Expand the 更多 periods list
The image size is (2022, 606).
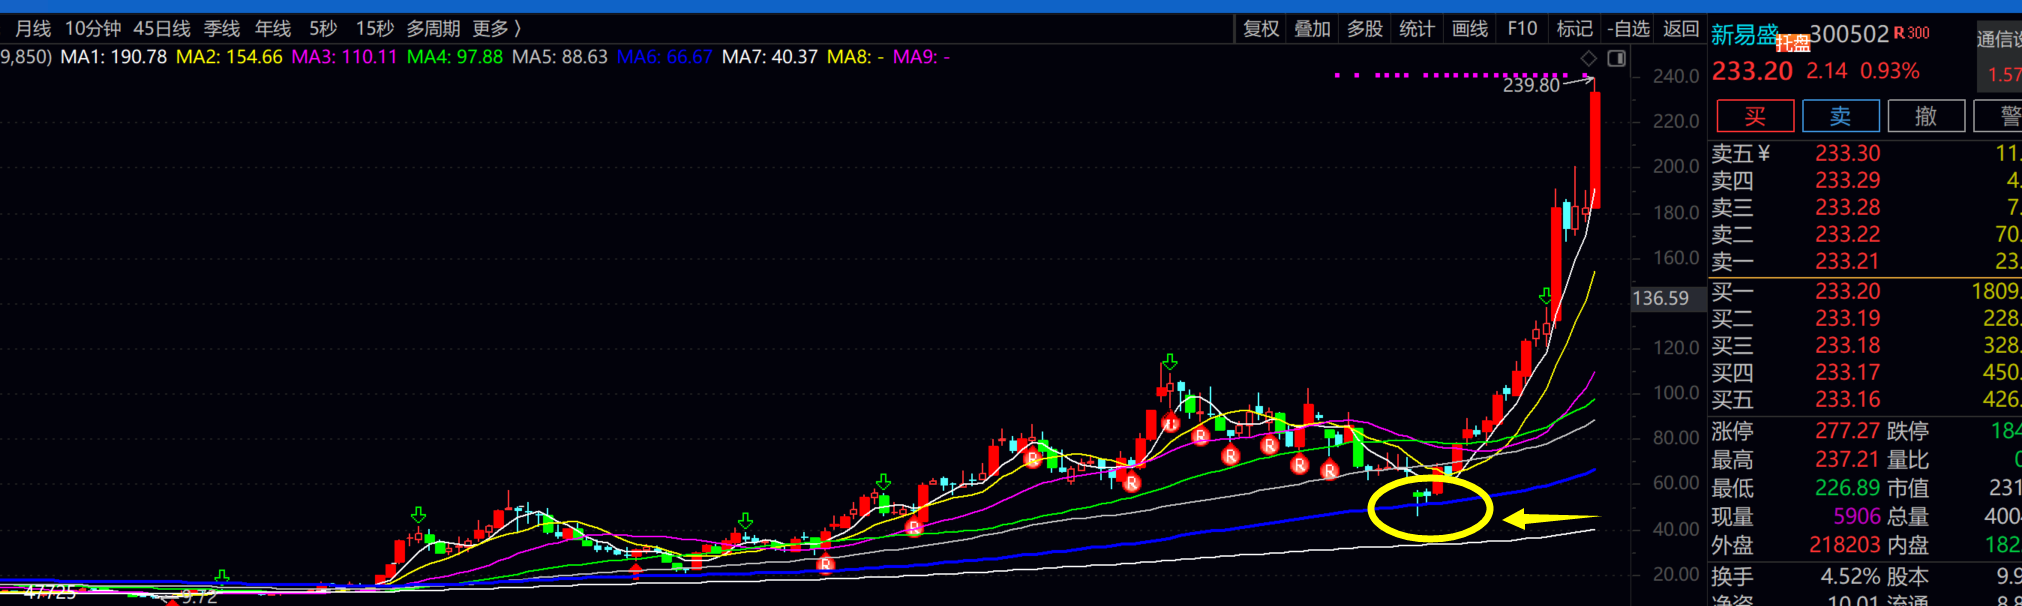point(496,29)
